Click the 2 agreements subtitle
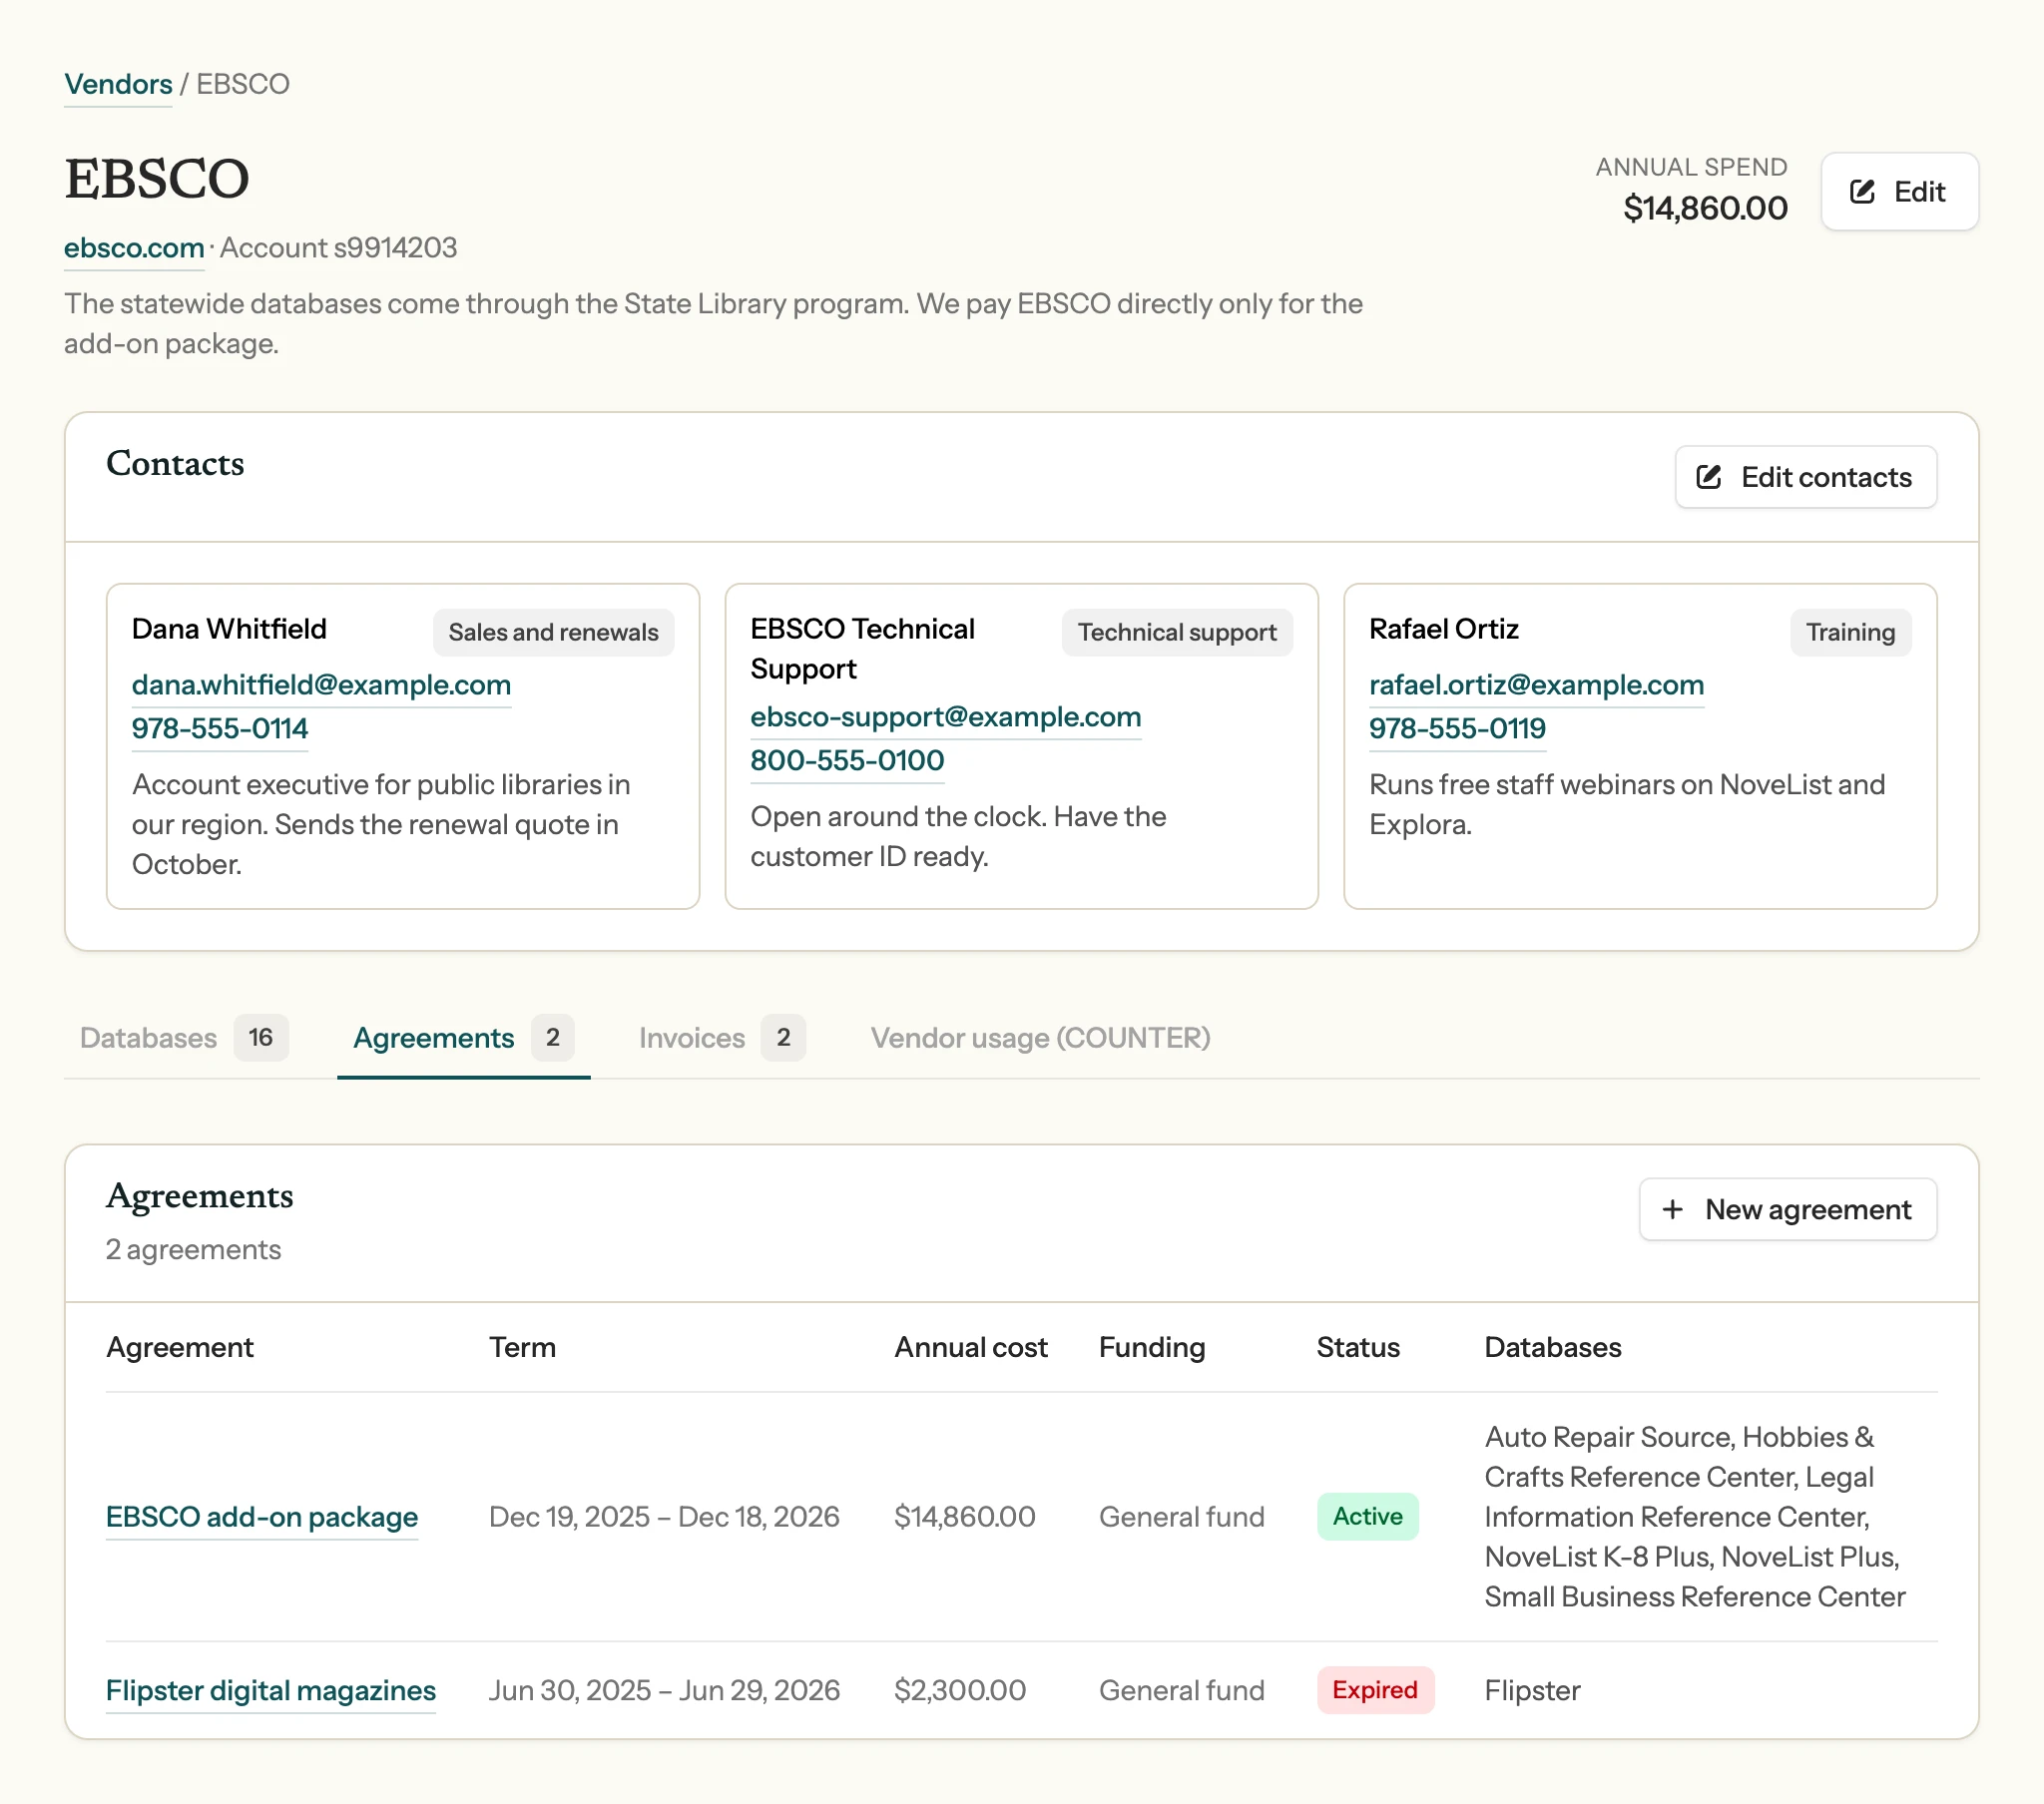Screen dimensions: 2044x1804 (x=193, y=1250)
